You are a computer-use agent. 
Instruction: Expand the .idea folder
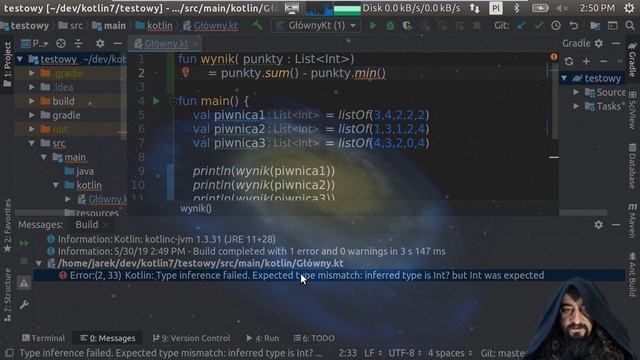click(32, 87)
